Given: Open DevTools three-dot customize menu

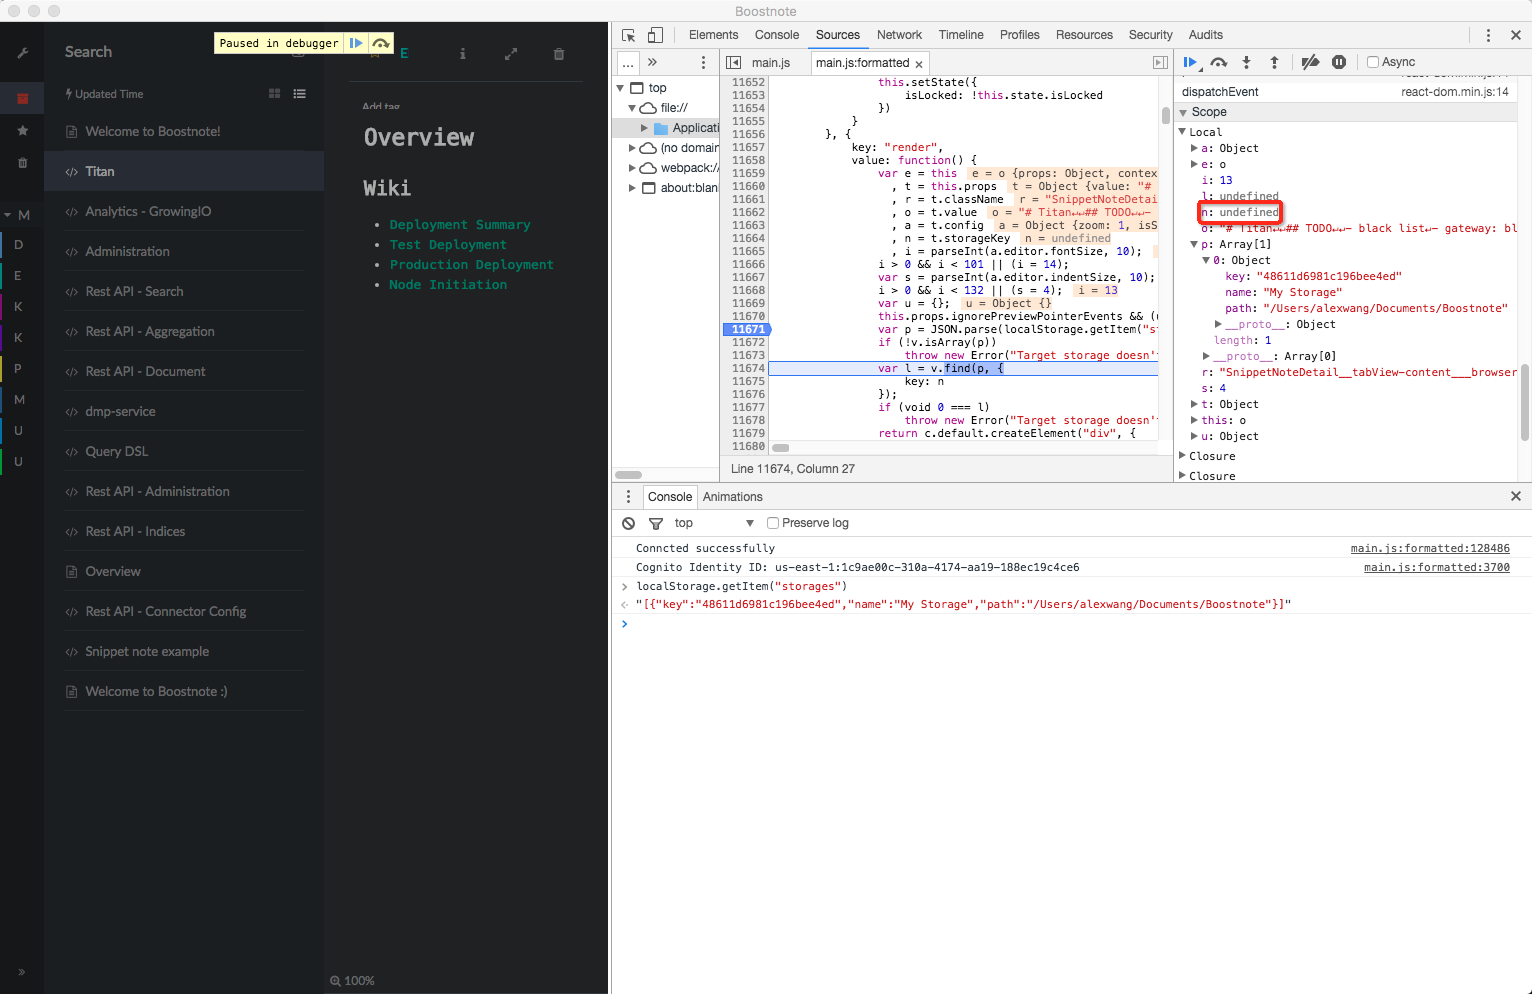Looking at the screenshot, I should click(1488, 35).
